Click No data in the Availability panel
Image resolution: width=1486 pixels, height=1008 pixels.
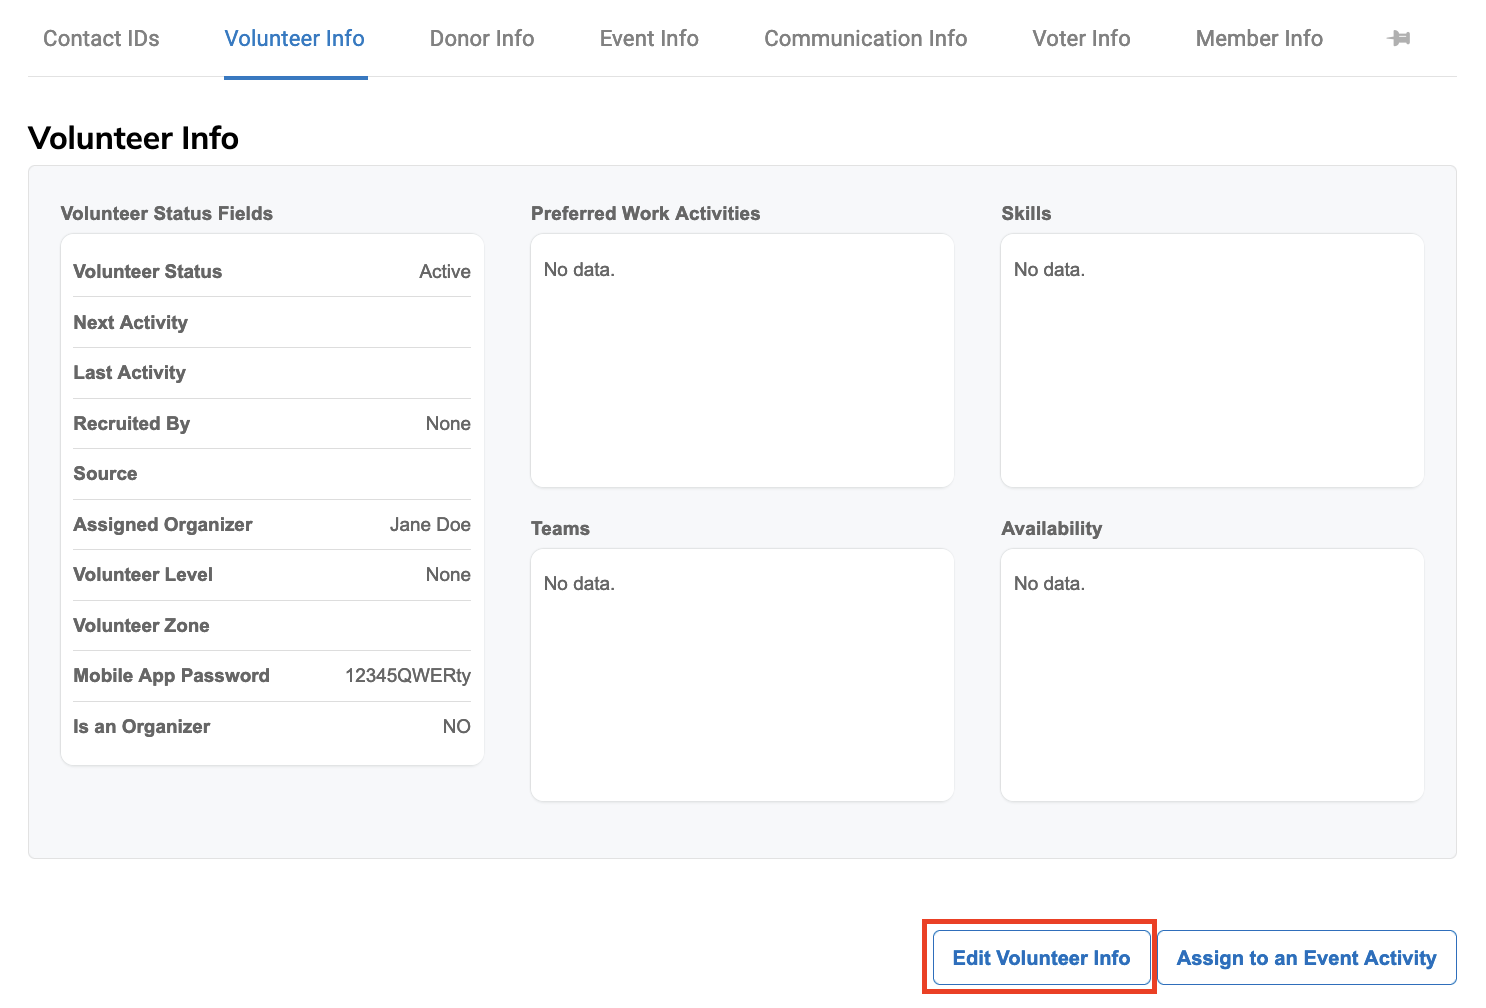(x=1050, y=584)
